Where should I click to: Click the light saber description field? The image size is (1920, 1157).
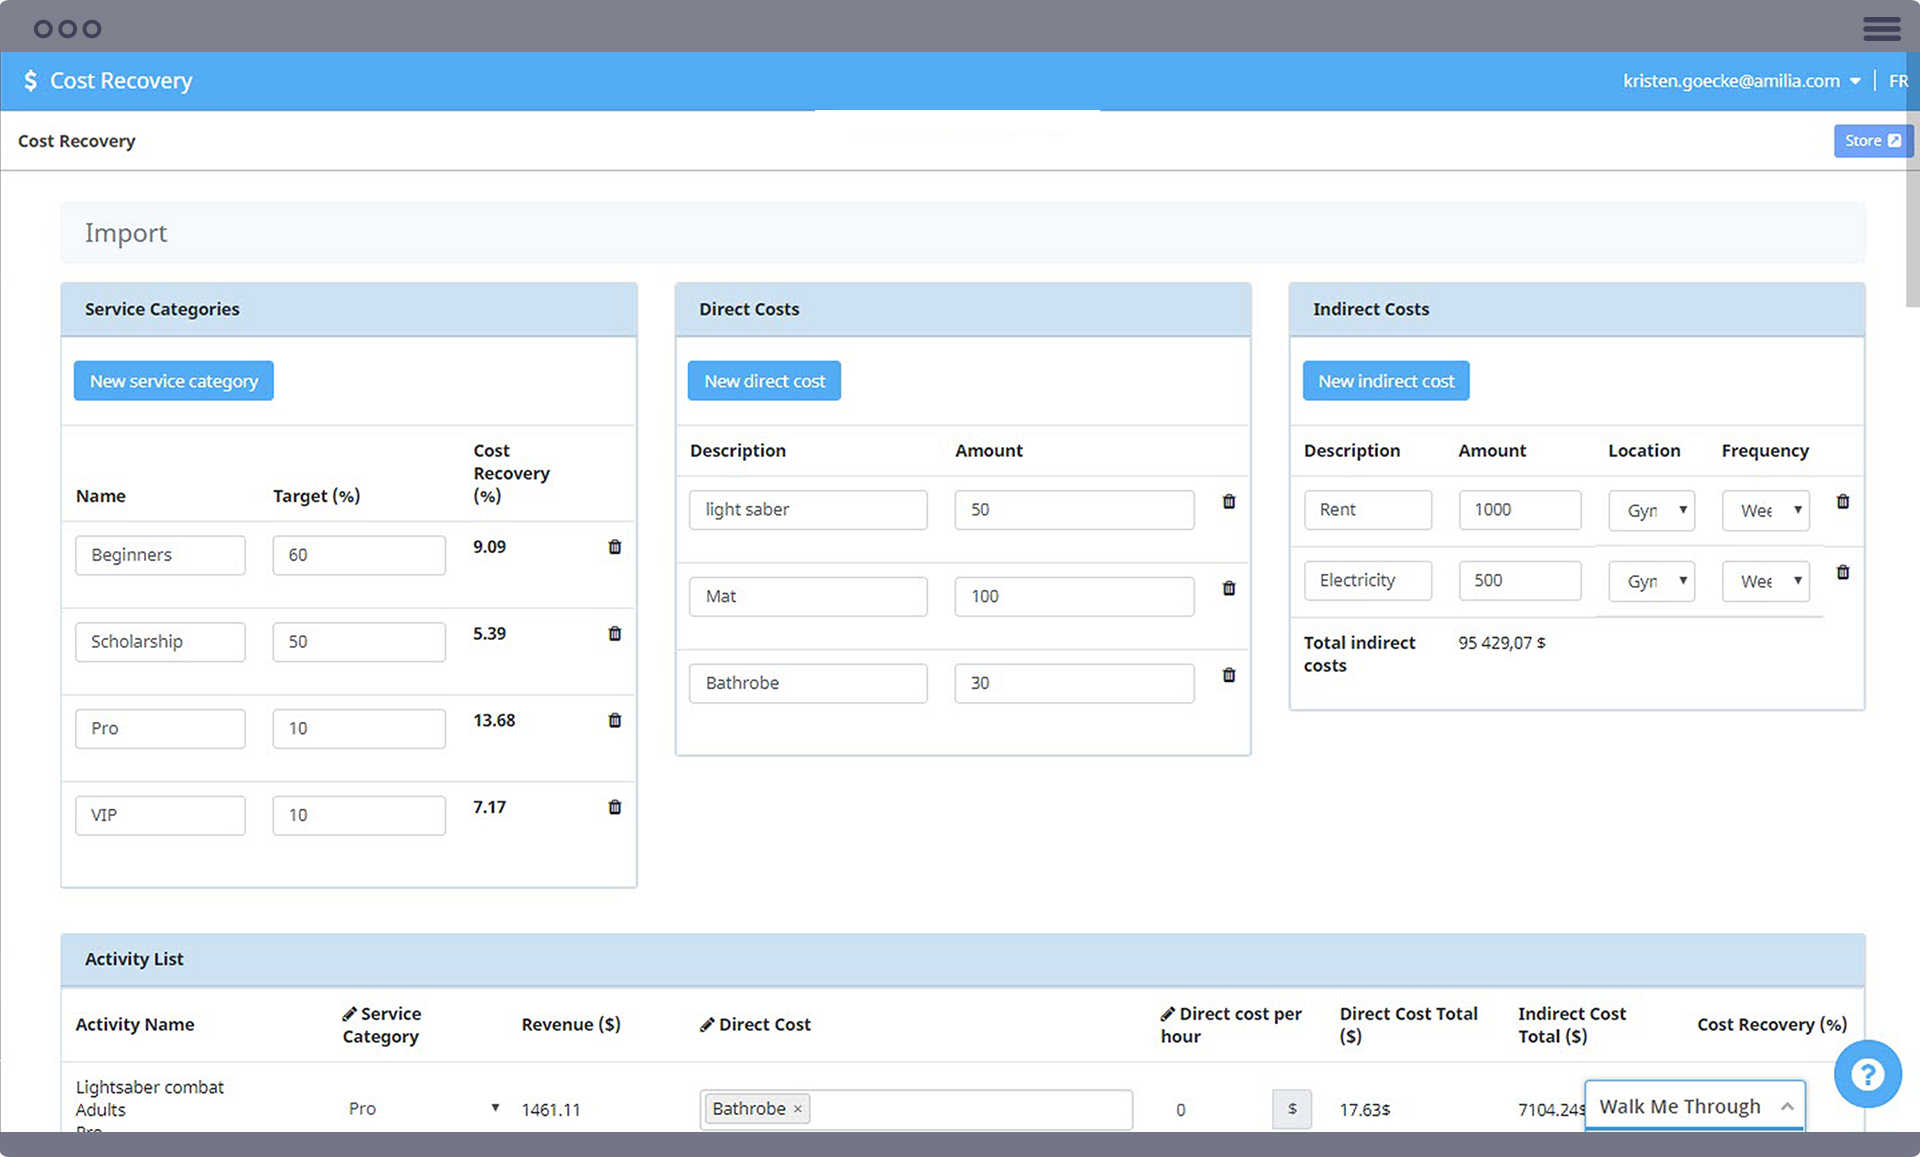[808, 510]
